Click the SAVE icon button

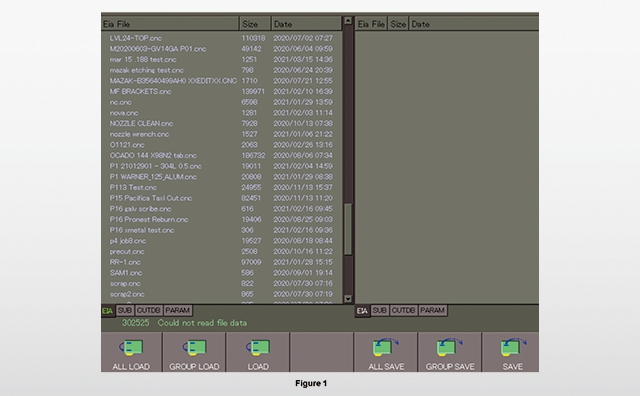point(511,352)
